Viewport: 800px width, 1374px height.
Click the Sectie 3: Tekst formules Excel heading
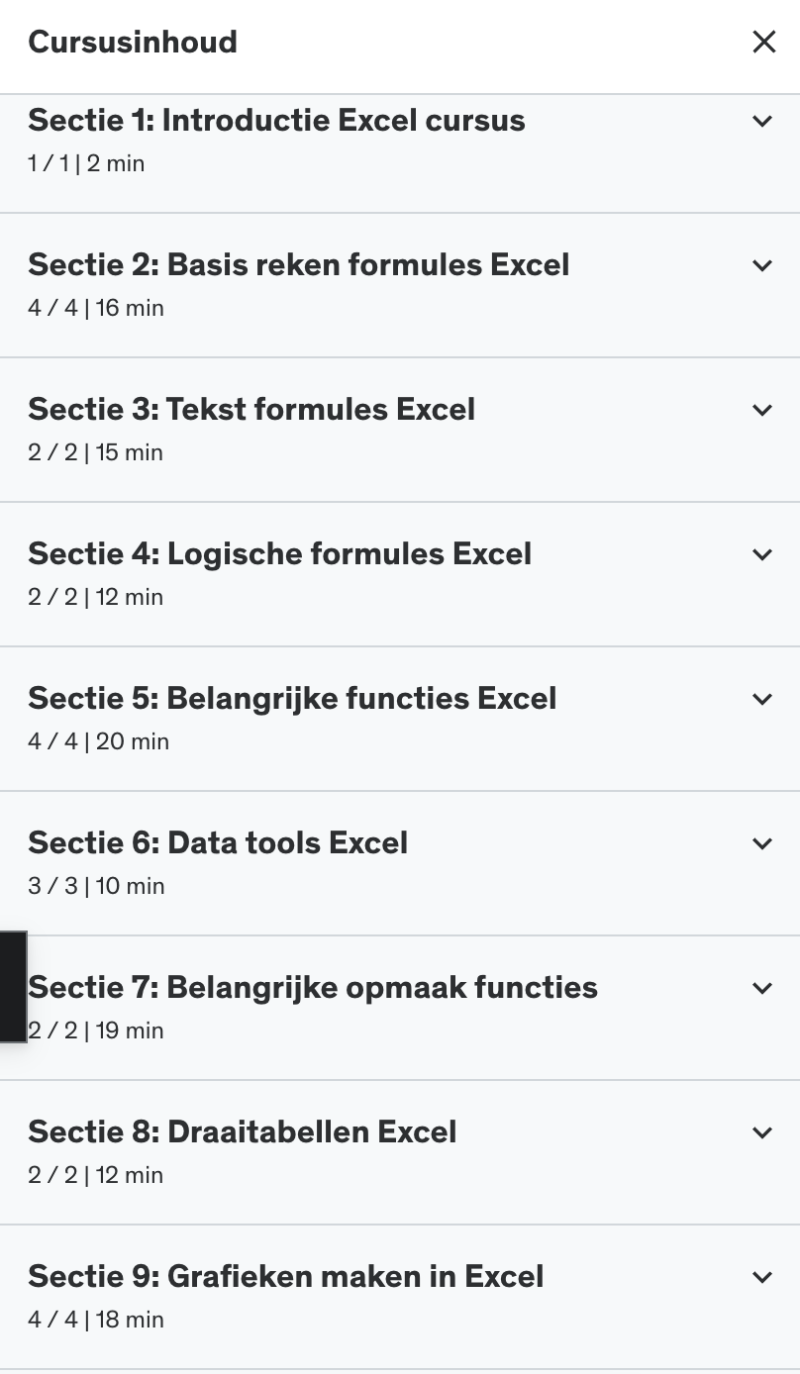tap(251, 409)
